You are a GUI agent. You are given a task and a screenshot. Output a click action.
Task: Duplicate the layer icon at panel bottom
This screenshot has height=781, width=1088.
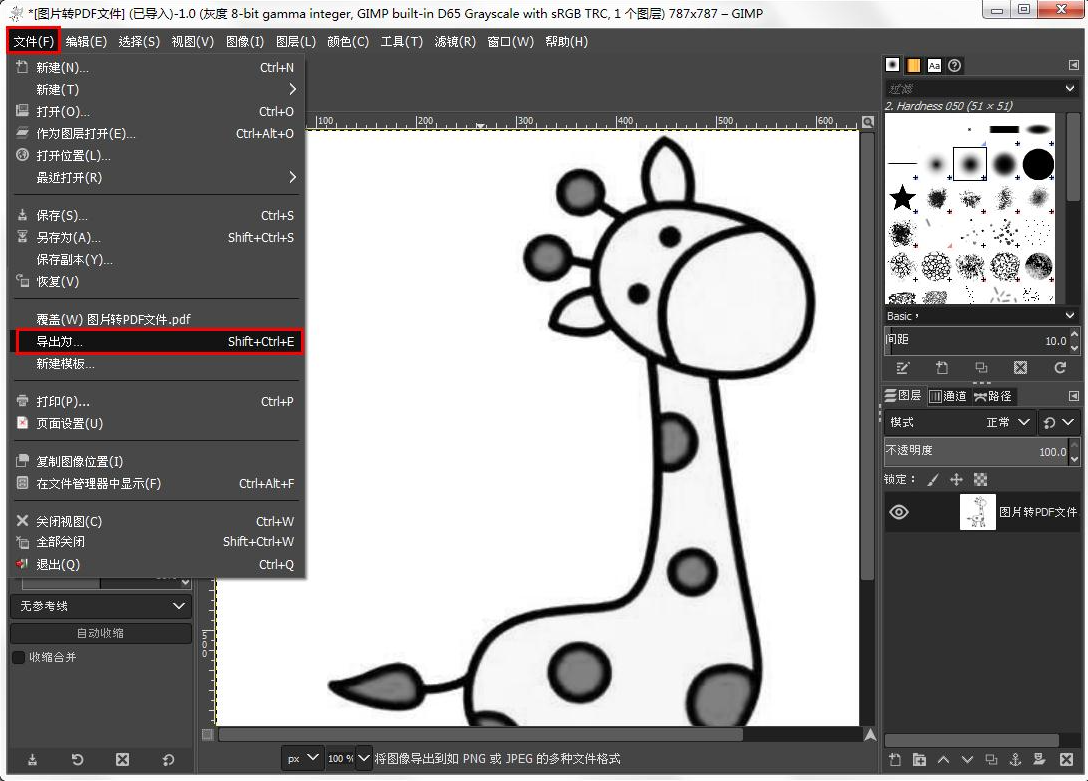991,759
